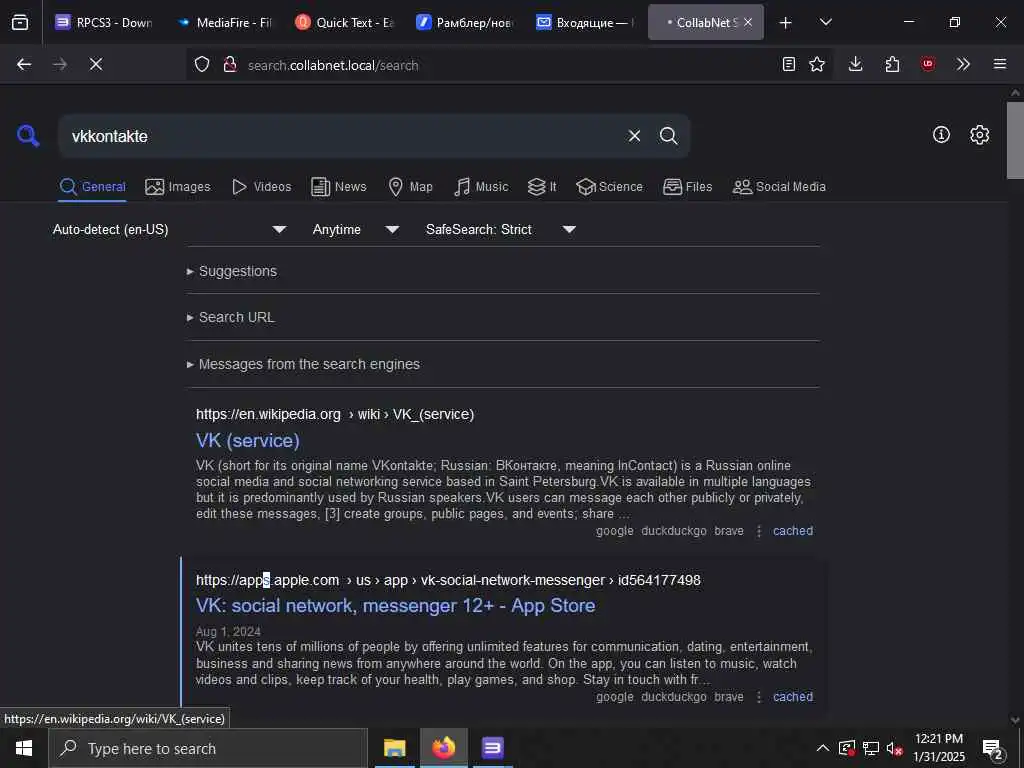Viewport: 1024px width, 768px height.
Task: Open Firefox View tab list icon
Action: pos(20,22)
